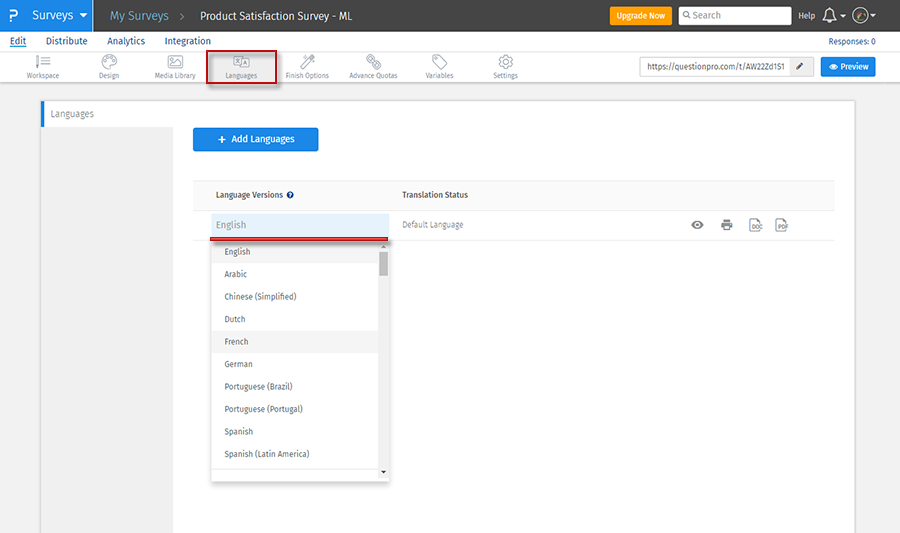900x533 pixels.
Task: Open the Media Library icon
Action: pos(175,63)
